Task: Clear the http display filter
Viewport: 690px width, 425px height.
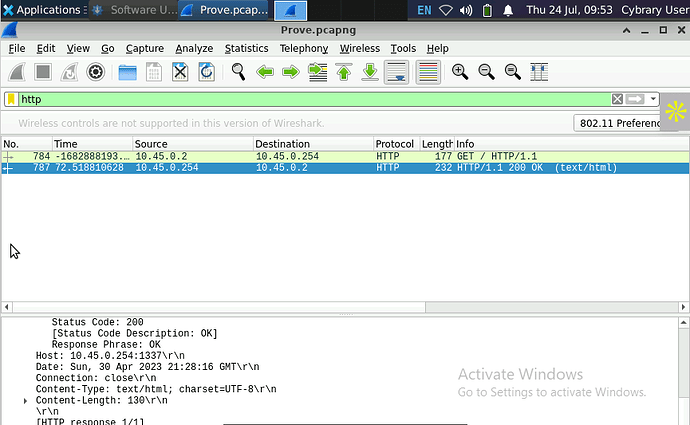Action: coord(617,99)
